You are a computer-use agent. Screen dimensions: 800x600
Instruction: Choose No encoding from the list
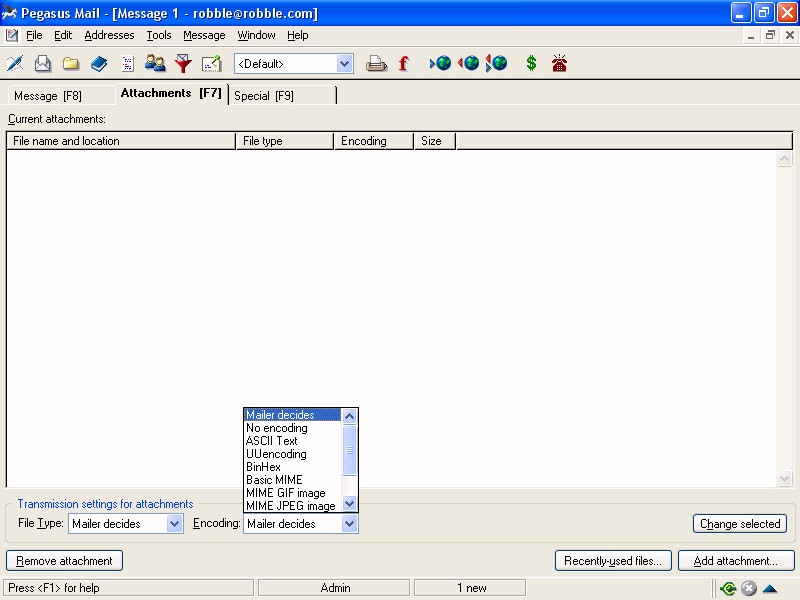pos(293,428)
